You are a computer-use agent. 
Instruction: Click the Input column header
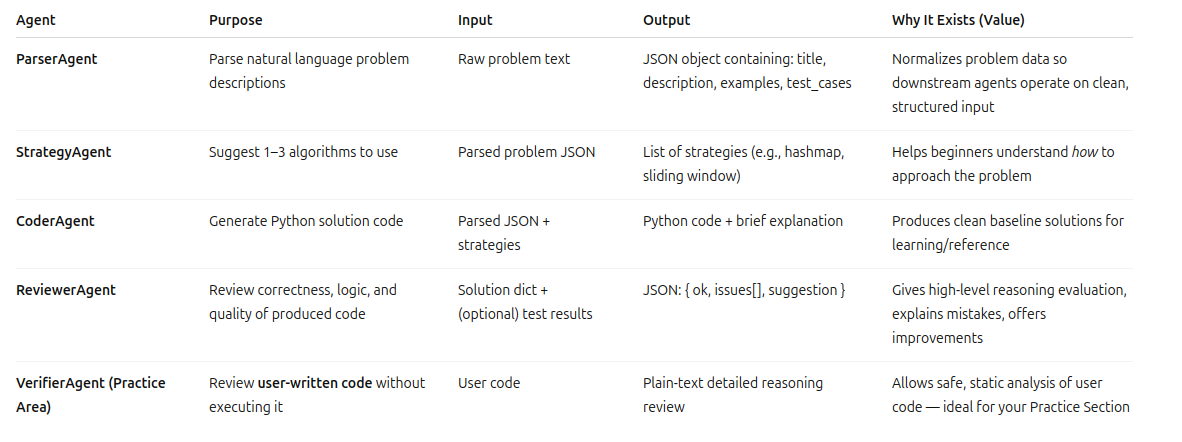(475, 20)
